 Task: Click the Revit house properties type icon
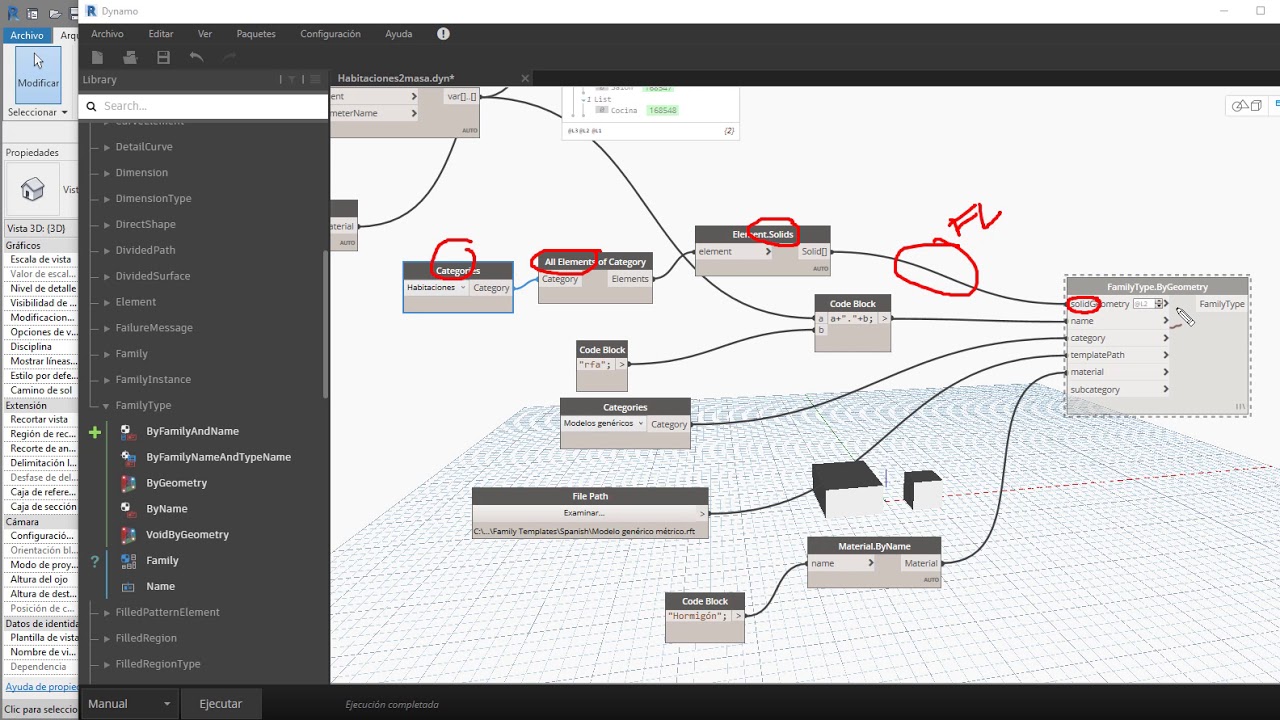click(32, 188)
